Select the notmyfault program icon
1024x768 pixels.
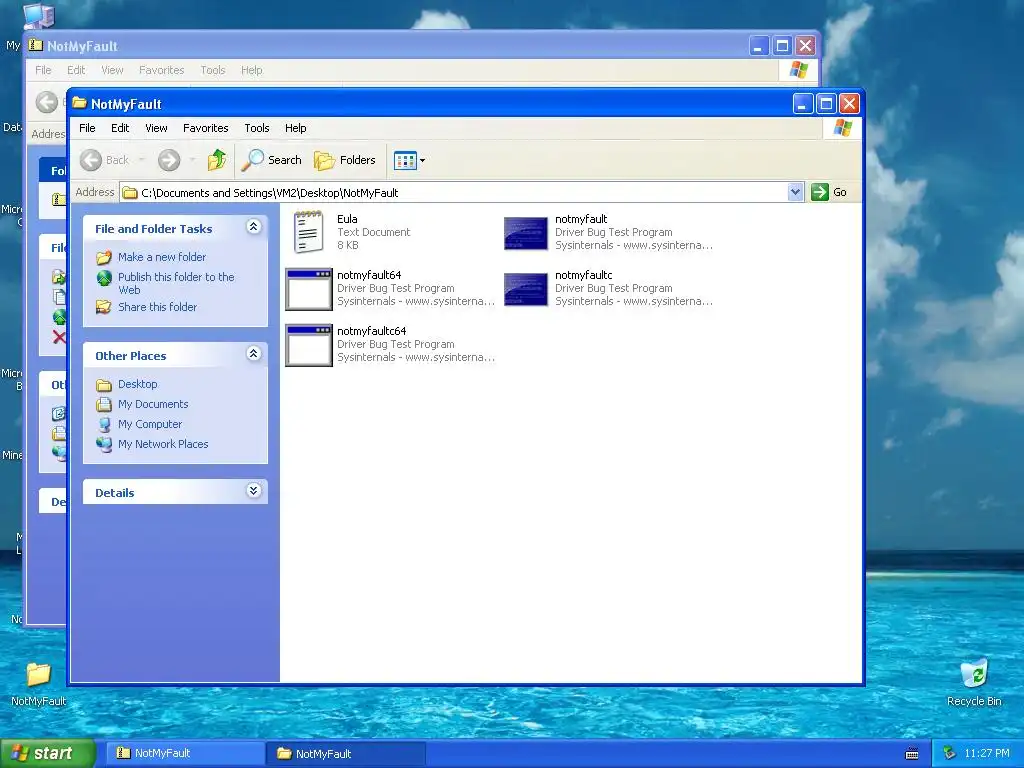(526, 233)
